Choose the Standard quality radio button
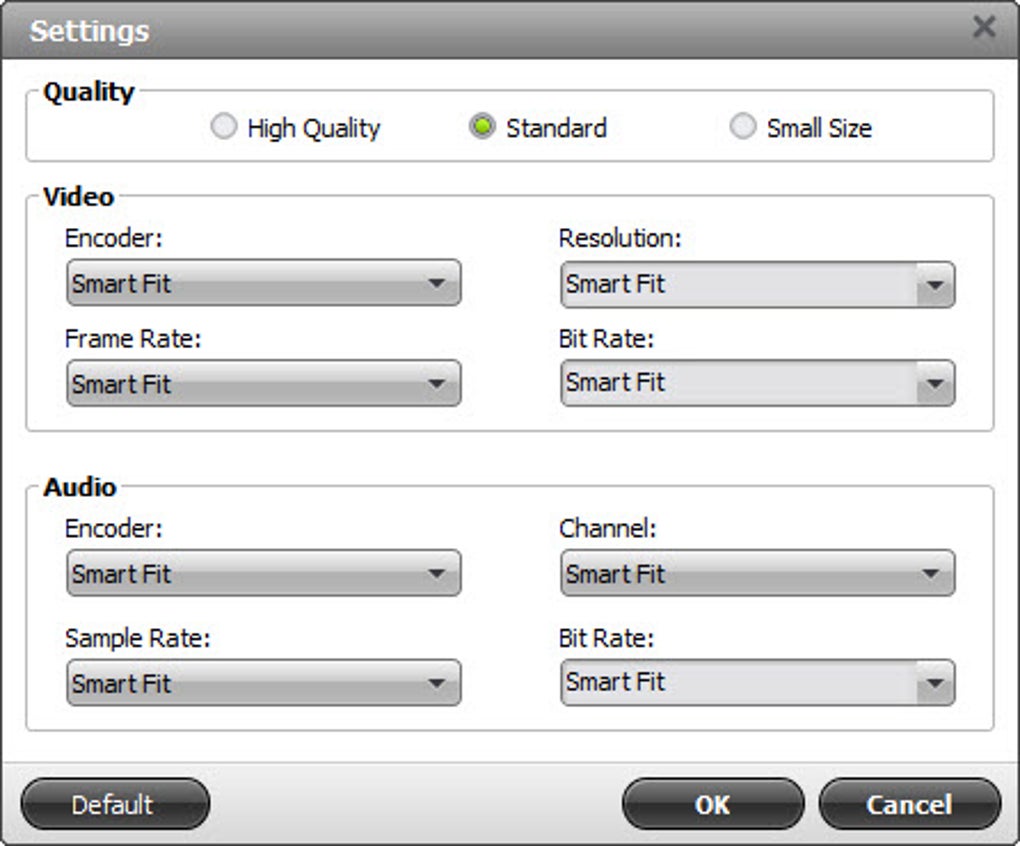Screen dimensions: 1020x846 (x=483, y=127)
